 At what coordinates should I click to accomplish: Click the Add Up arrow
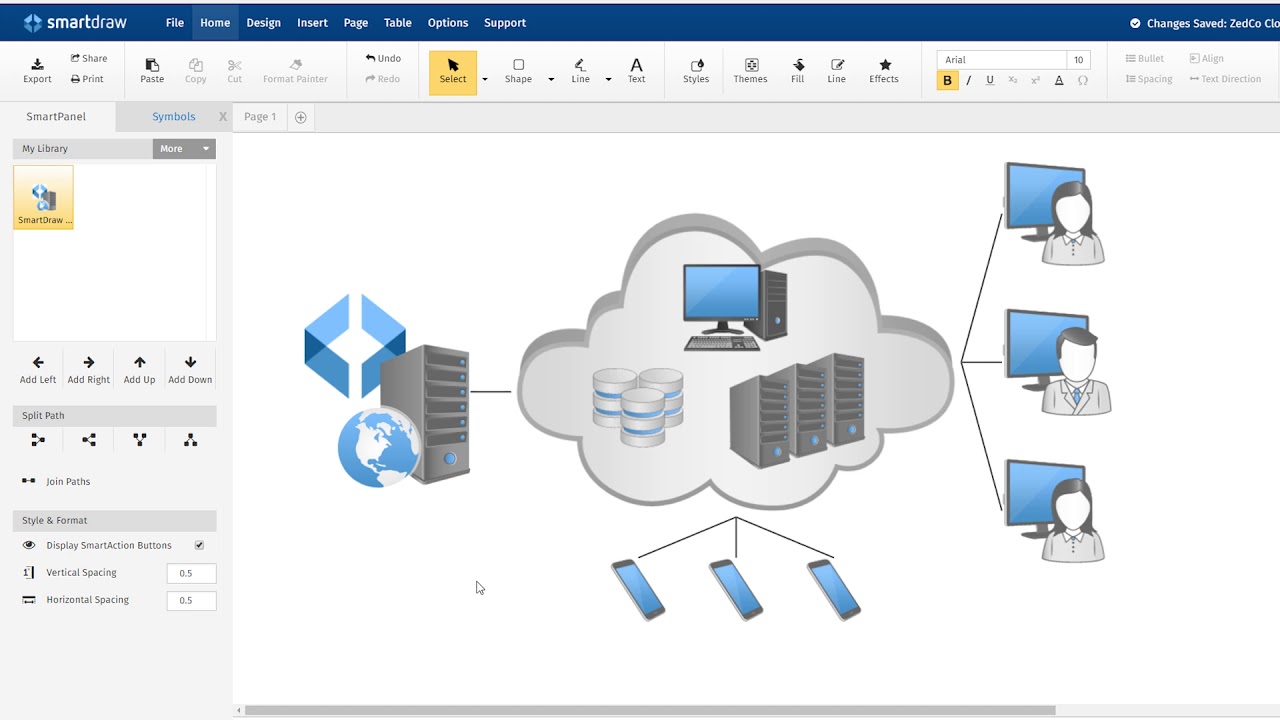point(139,369)
